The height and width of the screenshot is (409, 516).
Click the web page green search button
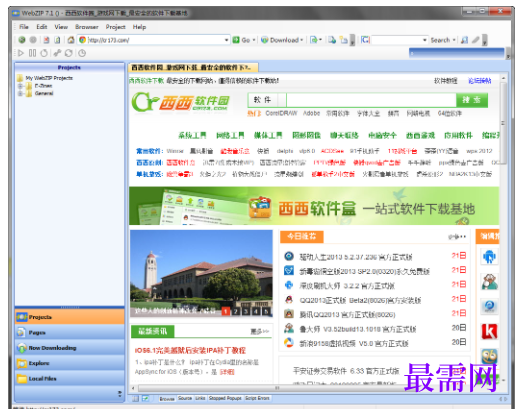tap(471, 100)
